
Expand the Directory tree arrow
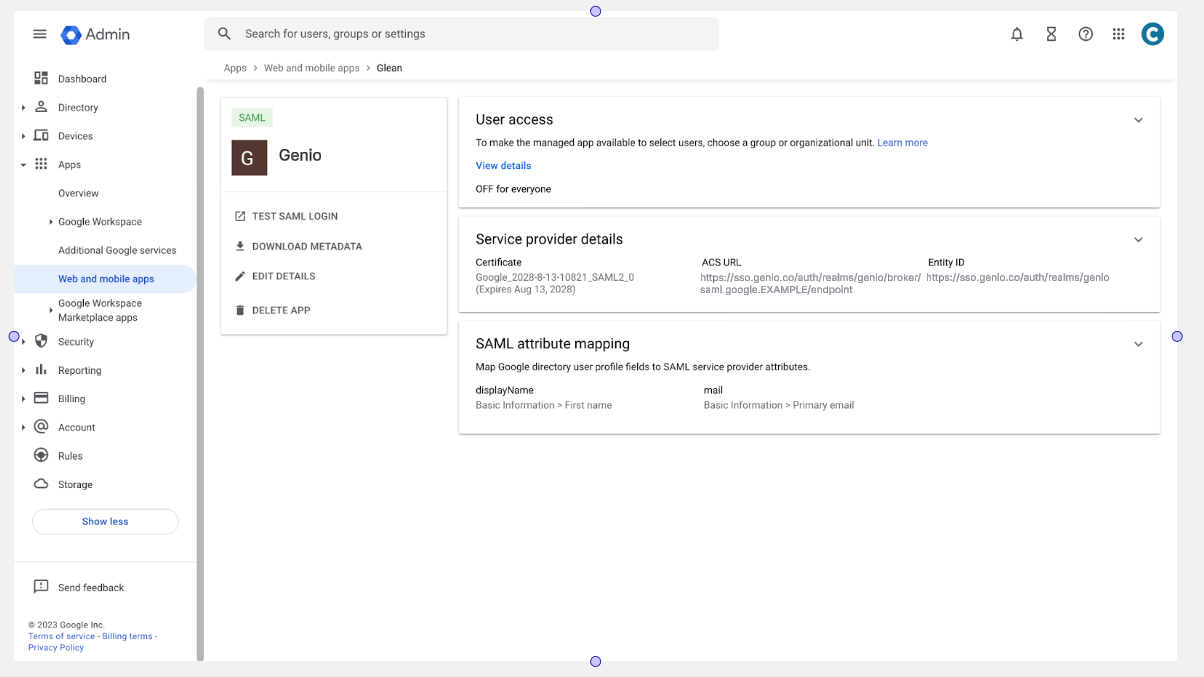point(23,107)
